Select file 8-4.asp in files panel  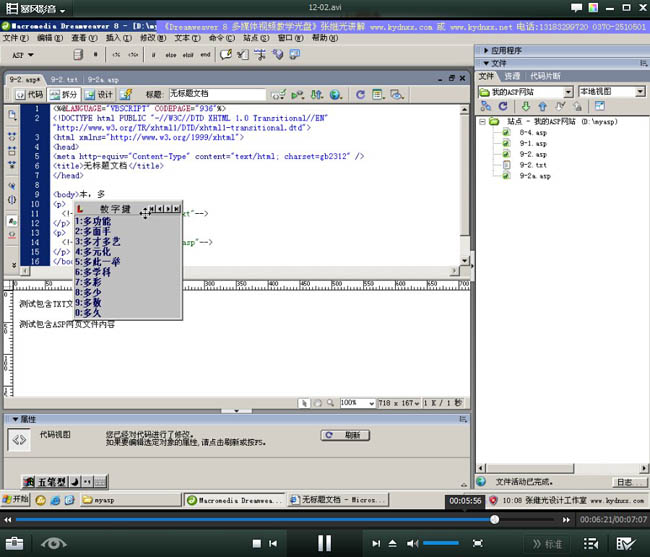[x=533, y=133]
